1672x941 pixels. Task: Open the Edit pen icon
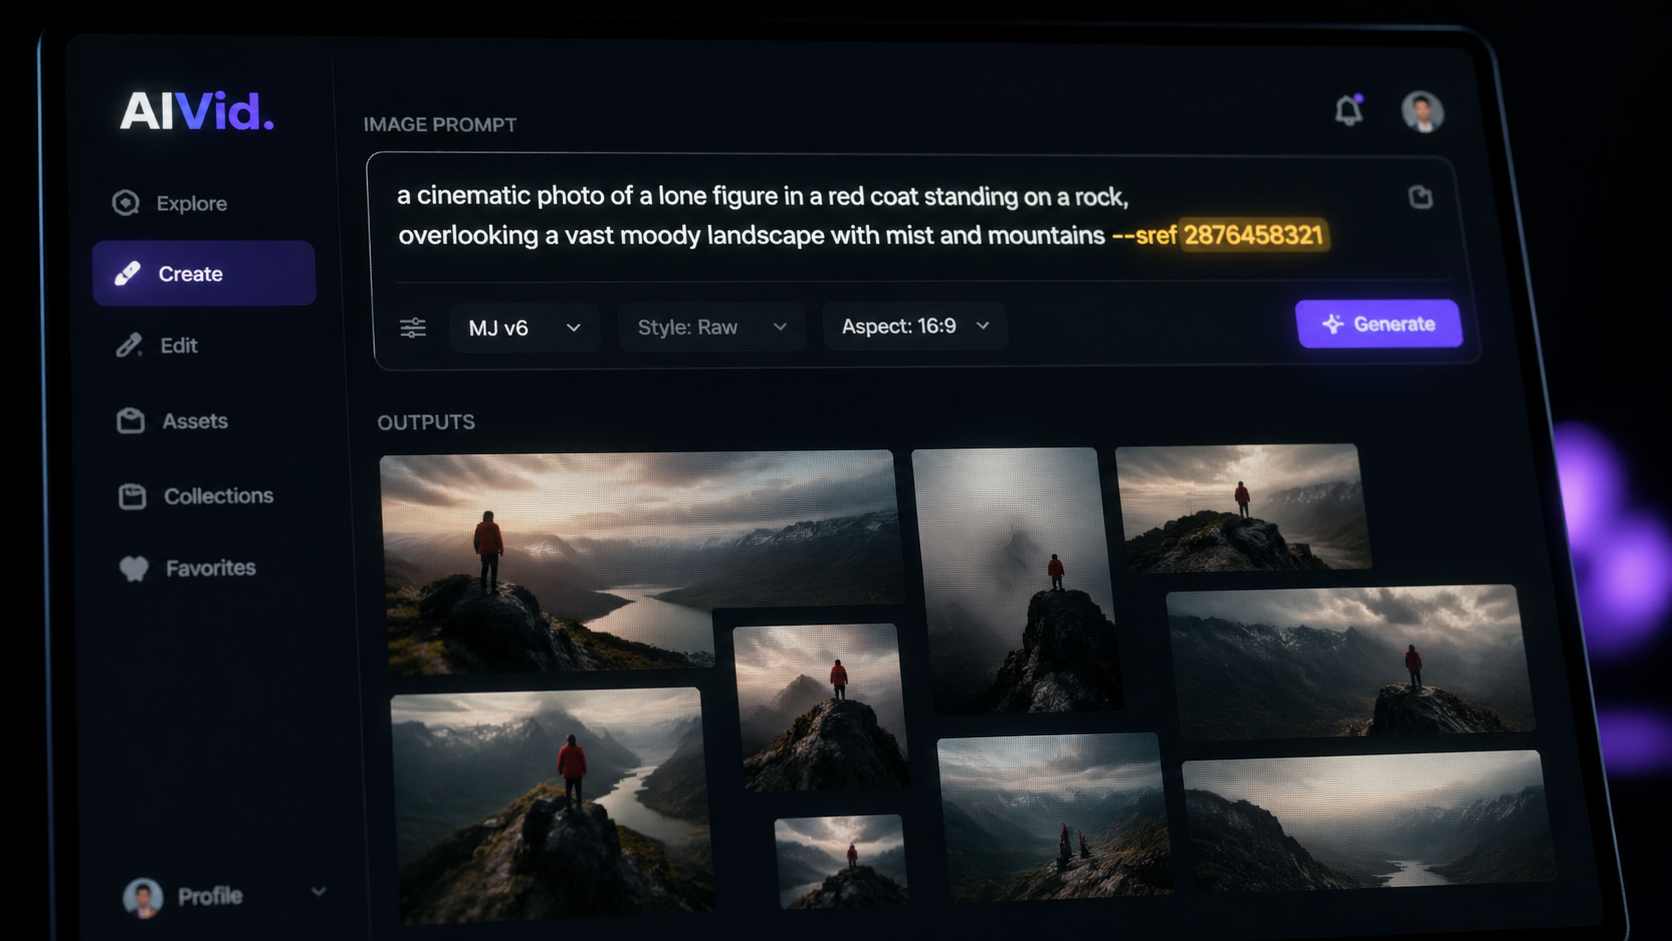pos(129,345)
